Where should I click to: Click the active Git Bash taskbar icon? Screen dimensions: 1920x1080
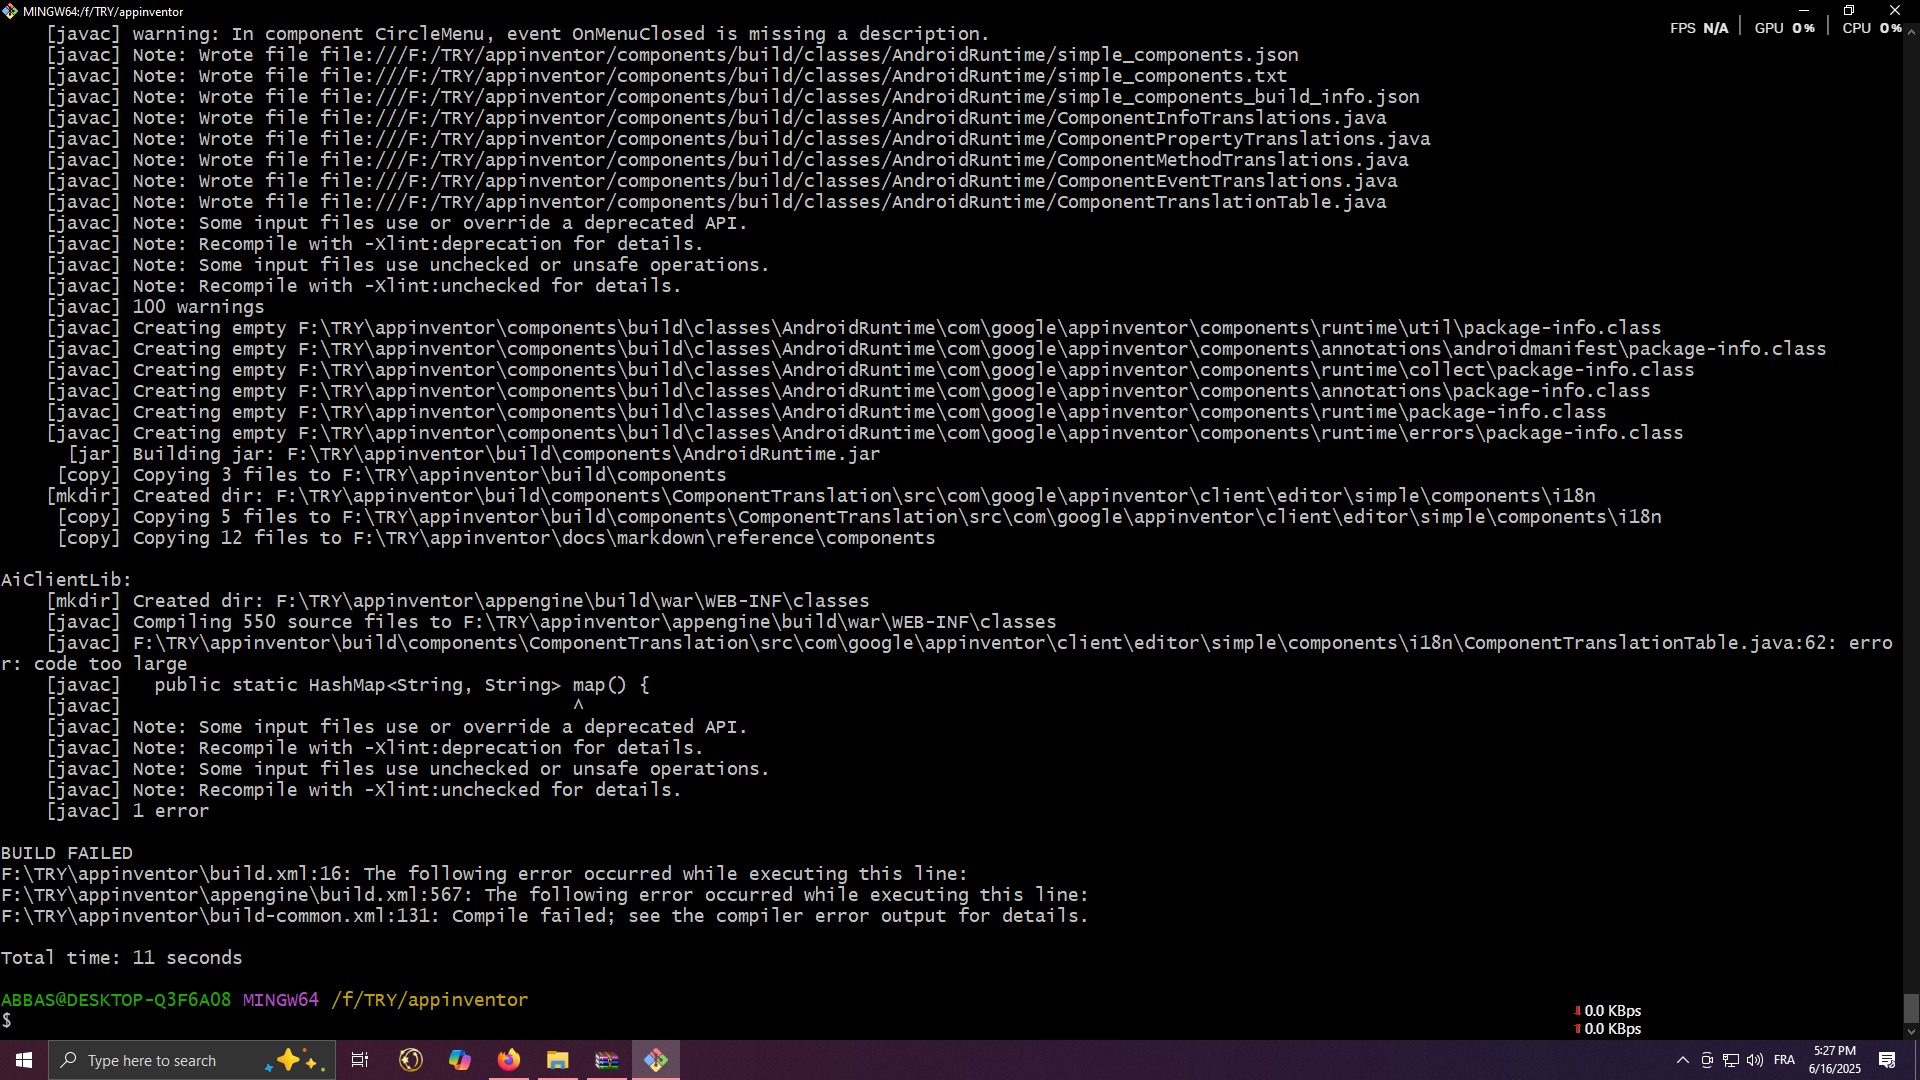tap(656, 1060)
